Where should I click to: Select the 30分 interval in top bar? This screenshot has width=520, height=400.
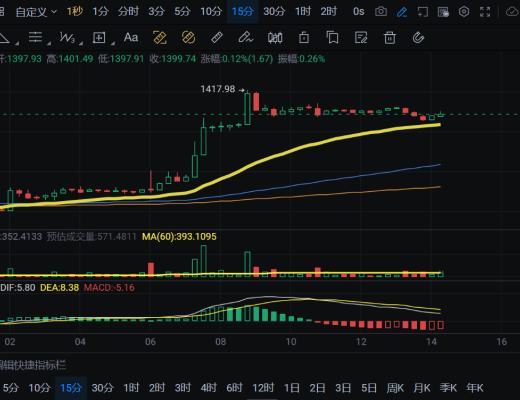[x=274, y=12]
